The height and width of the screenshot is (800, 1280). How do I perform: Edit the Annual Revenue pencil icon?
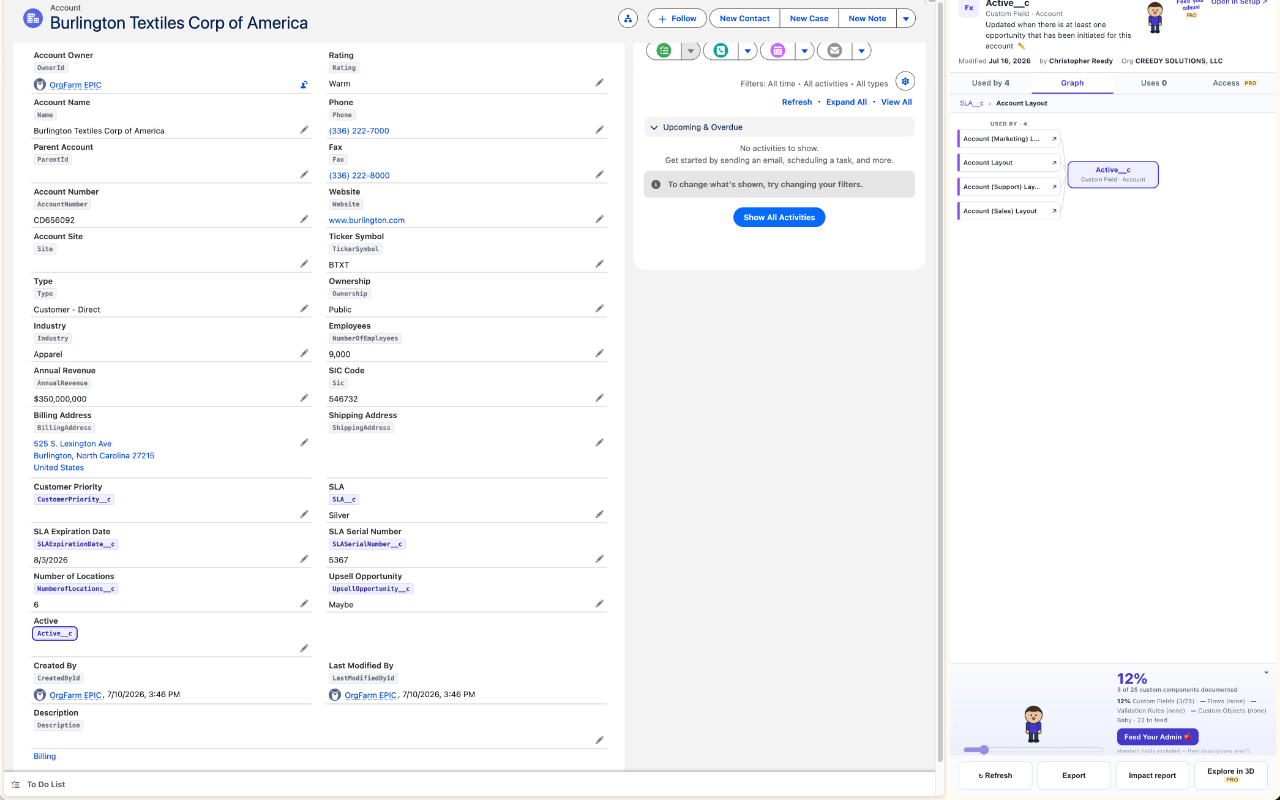(304, 398)
